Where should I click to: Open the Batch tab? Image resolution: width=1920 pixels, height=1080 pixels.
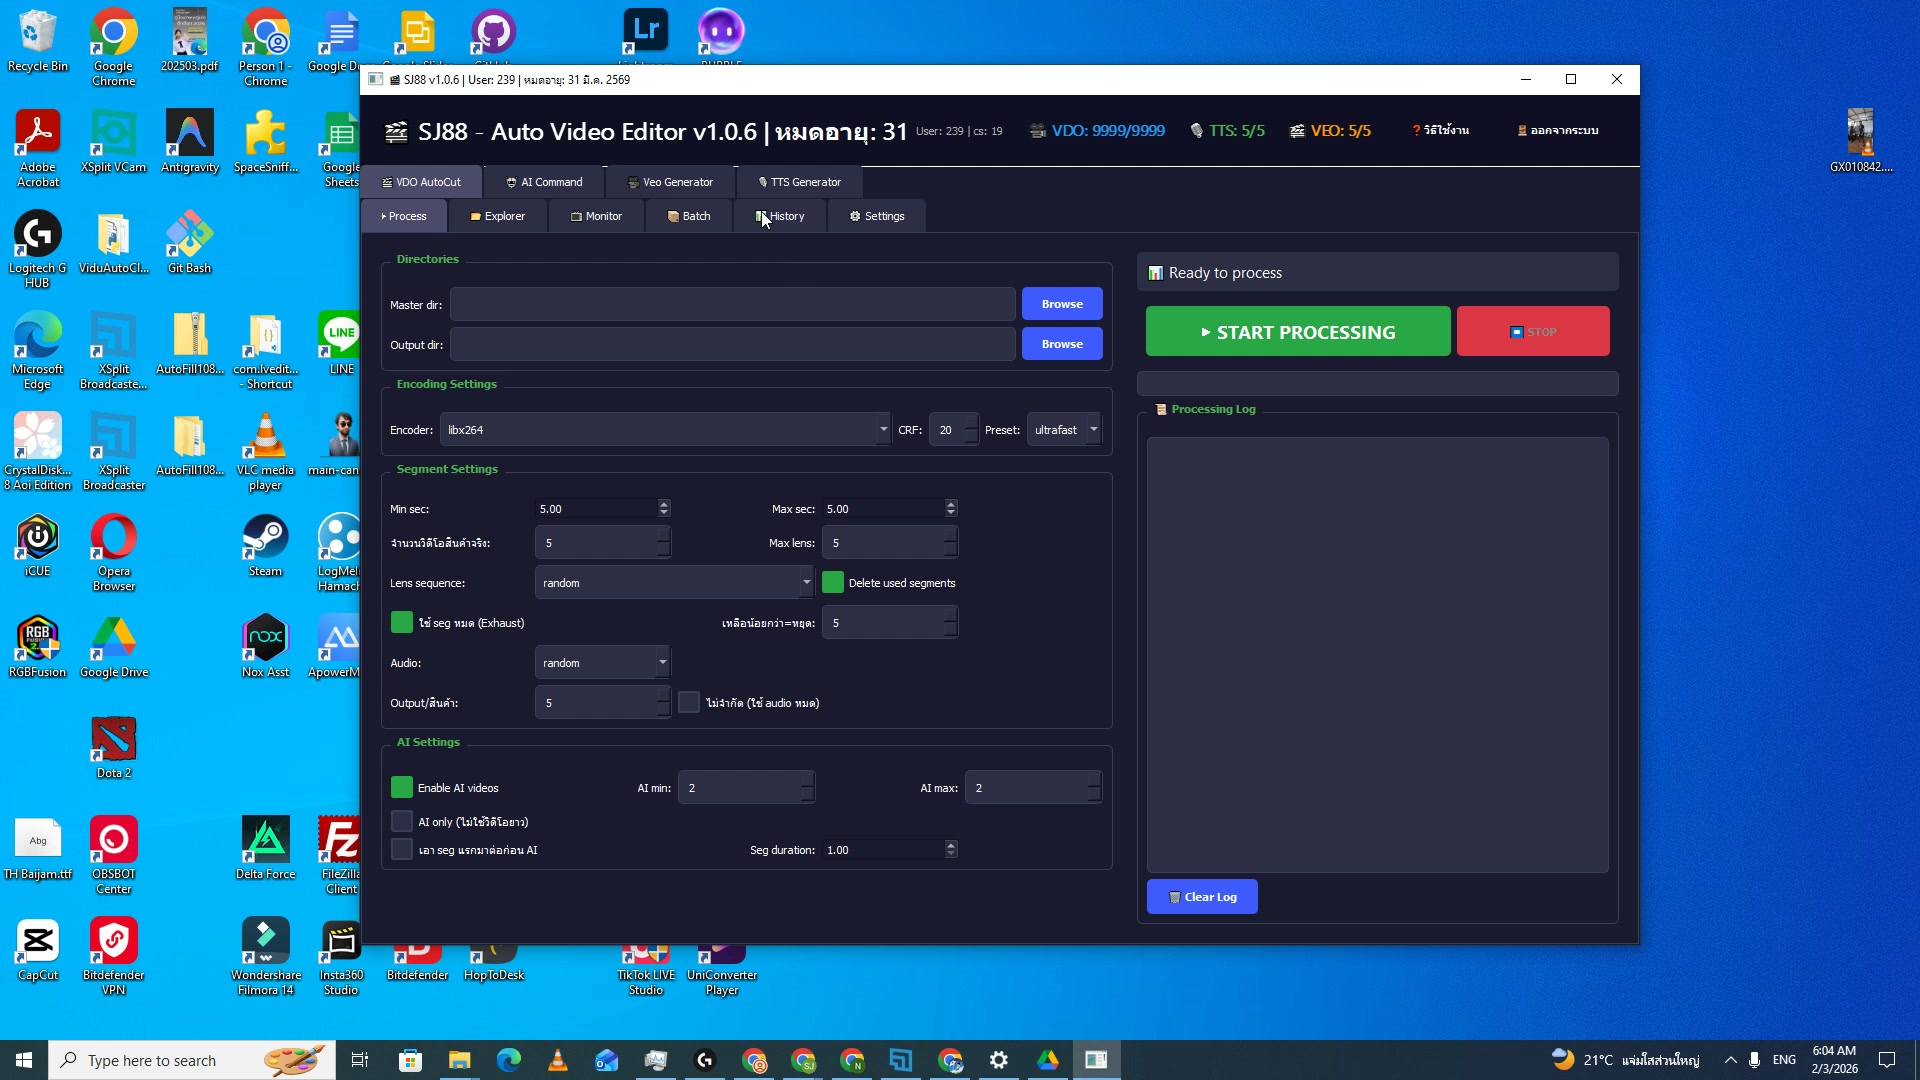tap(688, 215)
